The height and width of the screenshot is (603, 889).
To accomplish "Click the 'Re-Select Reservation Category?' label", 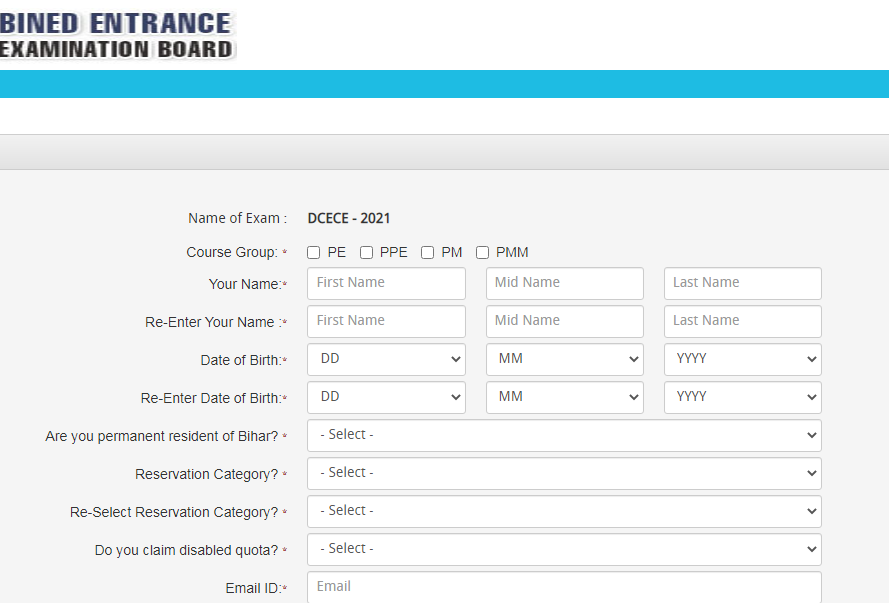I will [x=174, y=512].
